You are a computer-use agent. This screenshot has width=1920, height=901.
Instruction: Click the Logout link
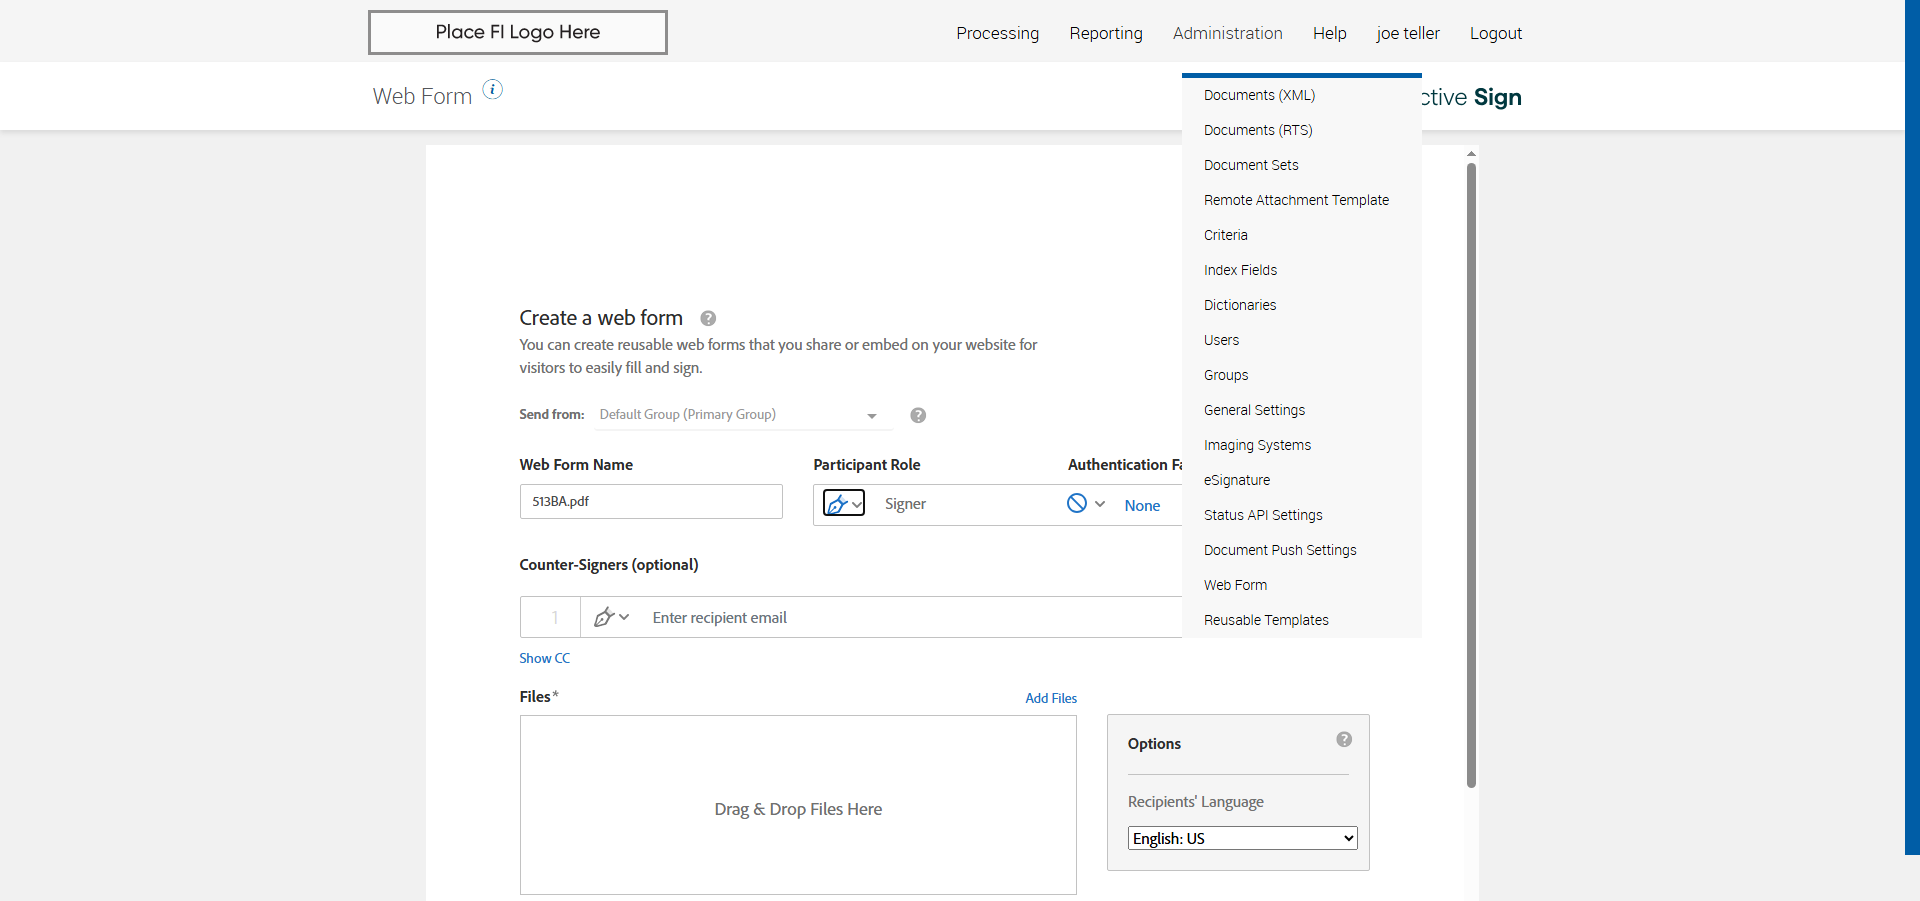1495,33
